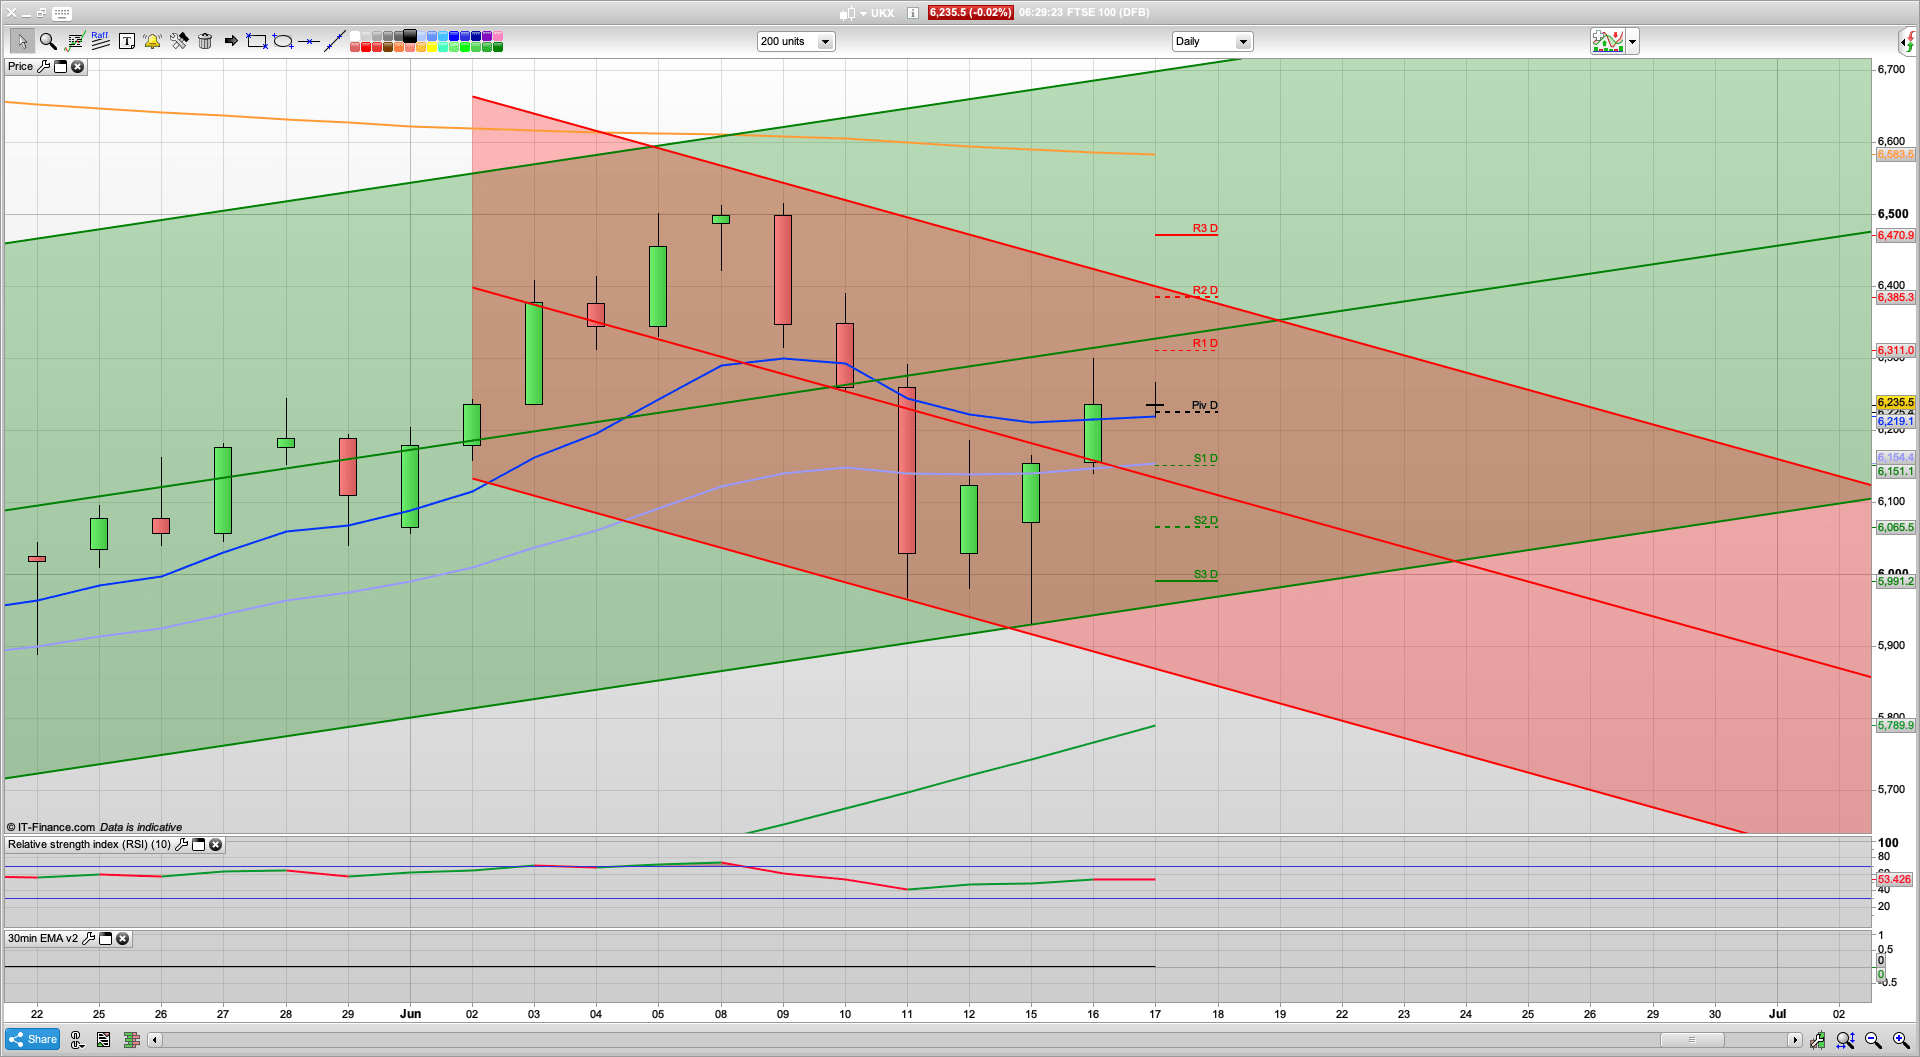
Task: Choose the Text annotation tool
Action: (x=126, y=41)
